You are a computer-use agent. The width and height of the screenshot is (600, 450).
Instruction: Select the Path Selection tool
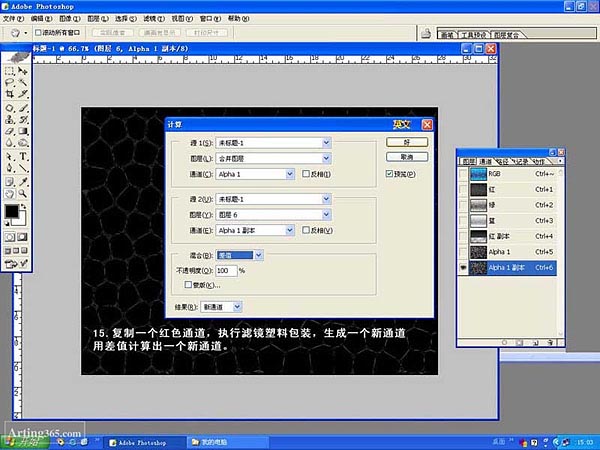pyautogui.click(x=10, y=157)
